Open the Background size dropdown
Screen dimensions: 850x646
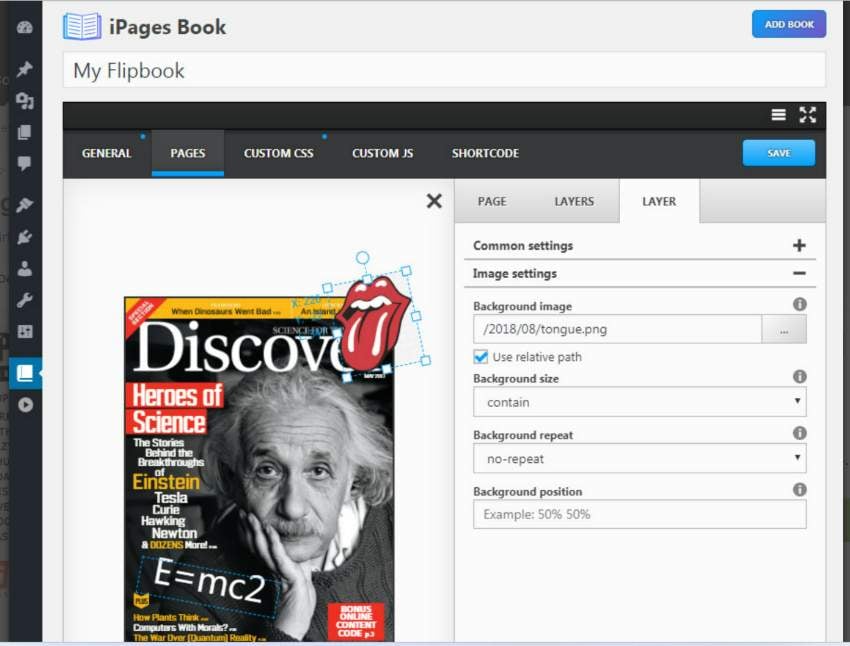click(x=639, y=402)
